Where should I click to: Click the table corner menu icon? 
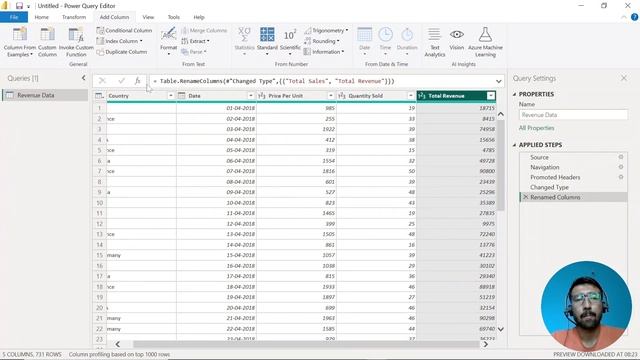click(99, 96)
